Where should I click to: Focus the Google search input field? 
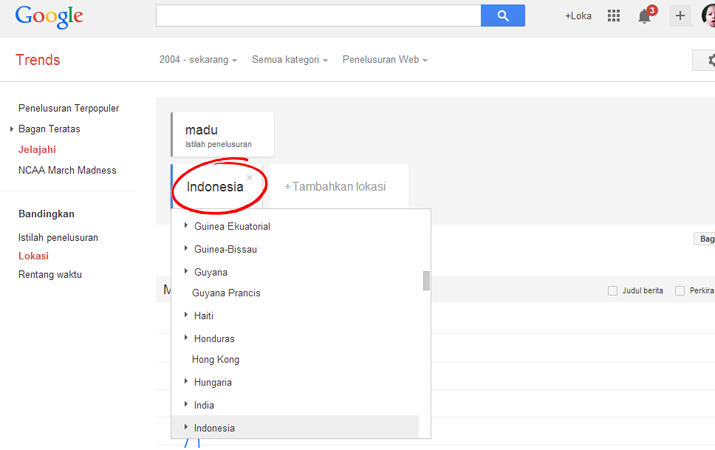(x=318, y=16)
